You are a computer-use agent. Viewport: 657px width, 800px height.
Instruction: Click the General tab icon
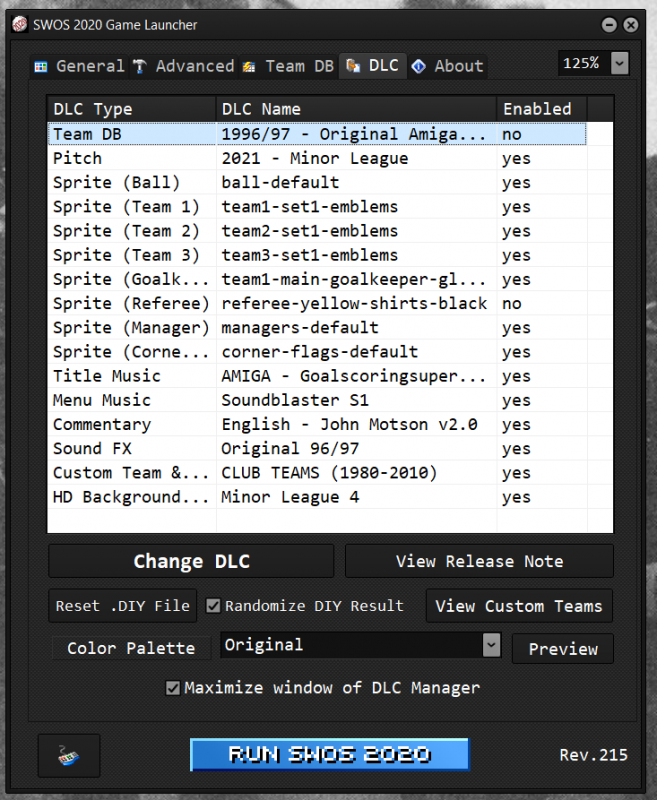pos(41,67)
